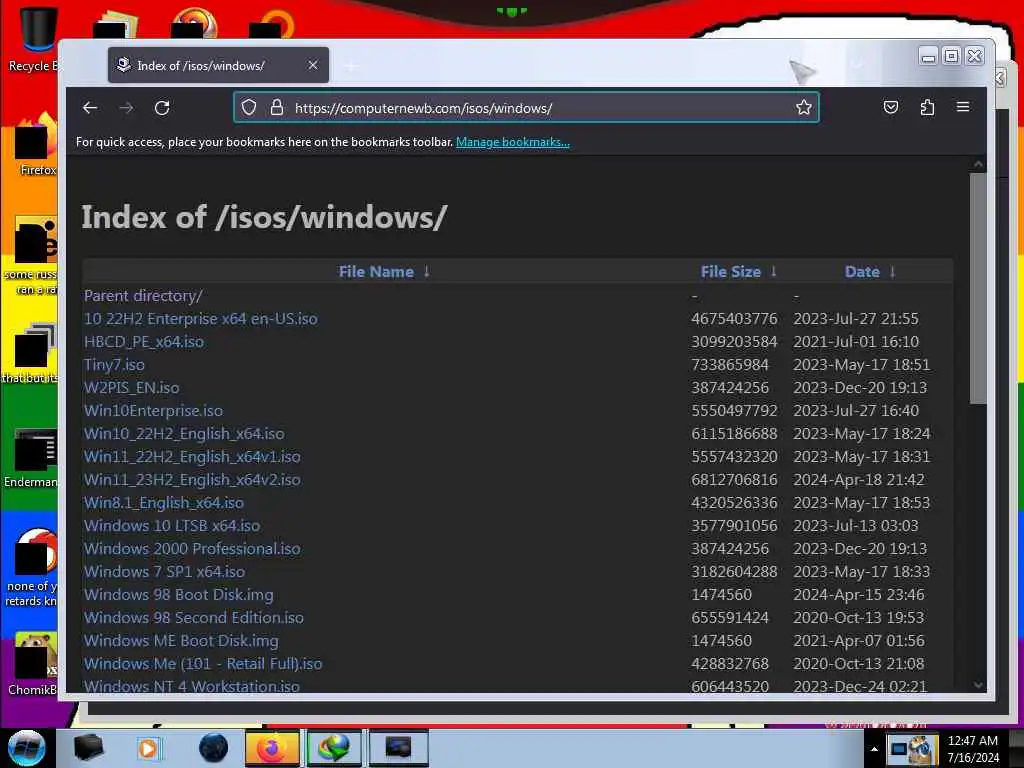
Task: Focus the URL address bar
Action: point(526,108)
